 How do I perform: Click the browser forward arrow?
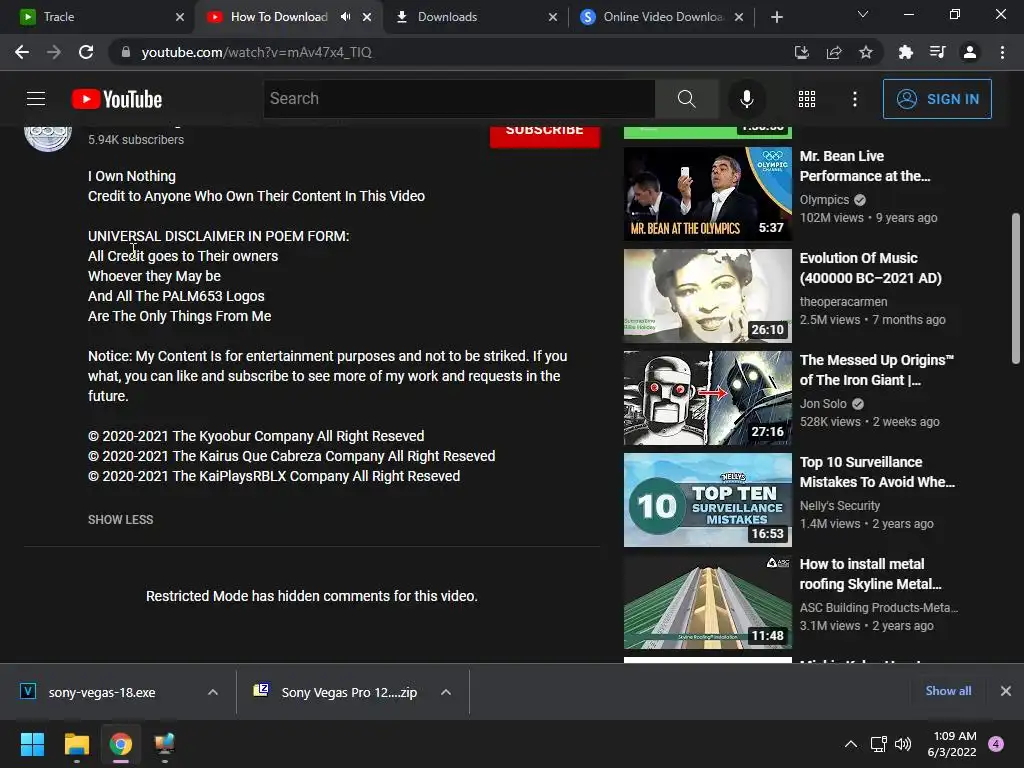54,52
